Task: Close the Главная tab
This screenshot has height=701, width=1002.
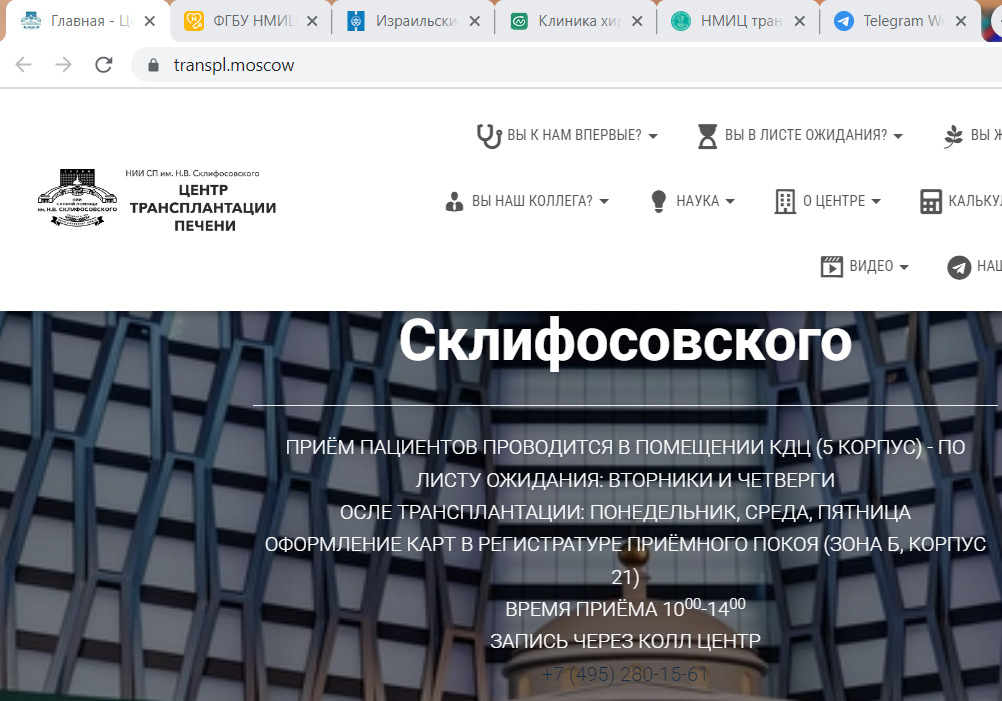Action: click(x=150, y=21)
